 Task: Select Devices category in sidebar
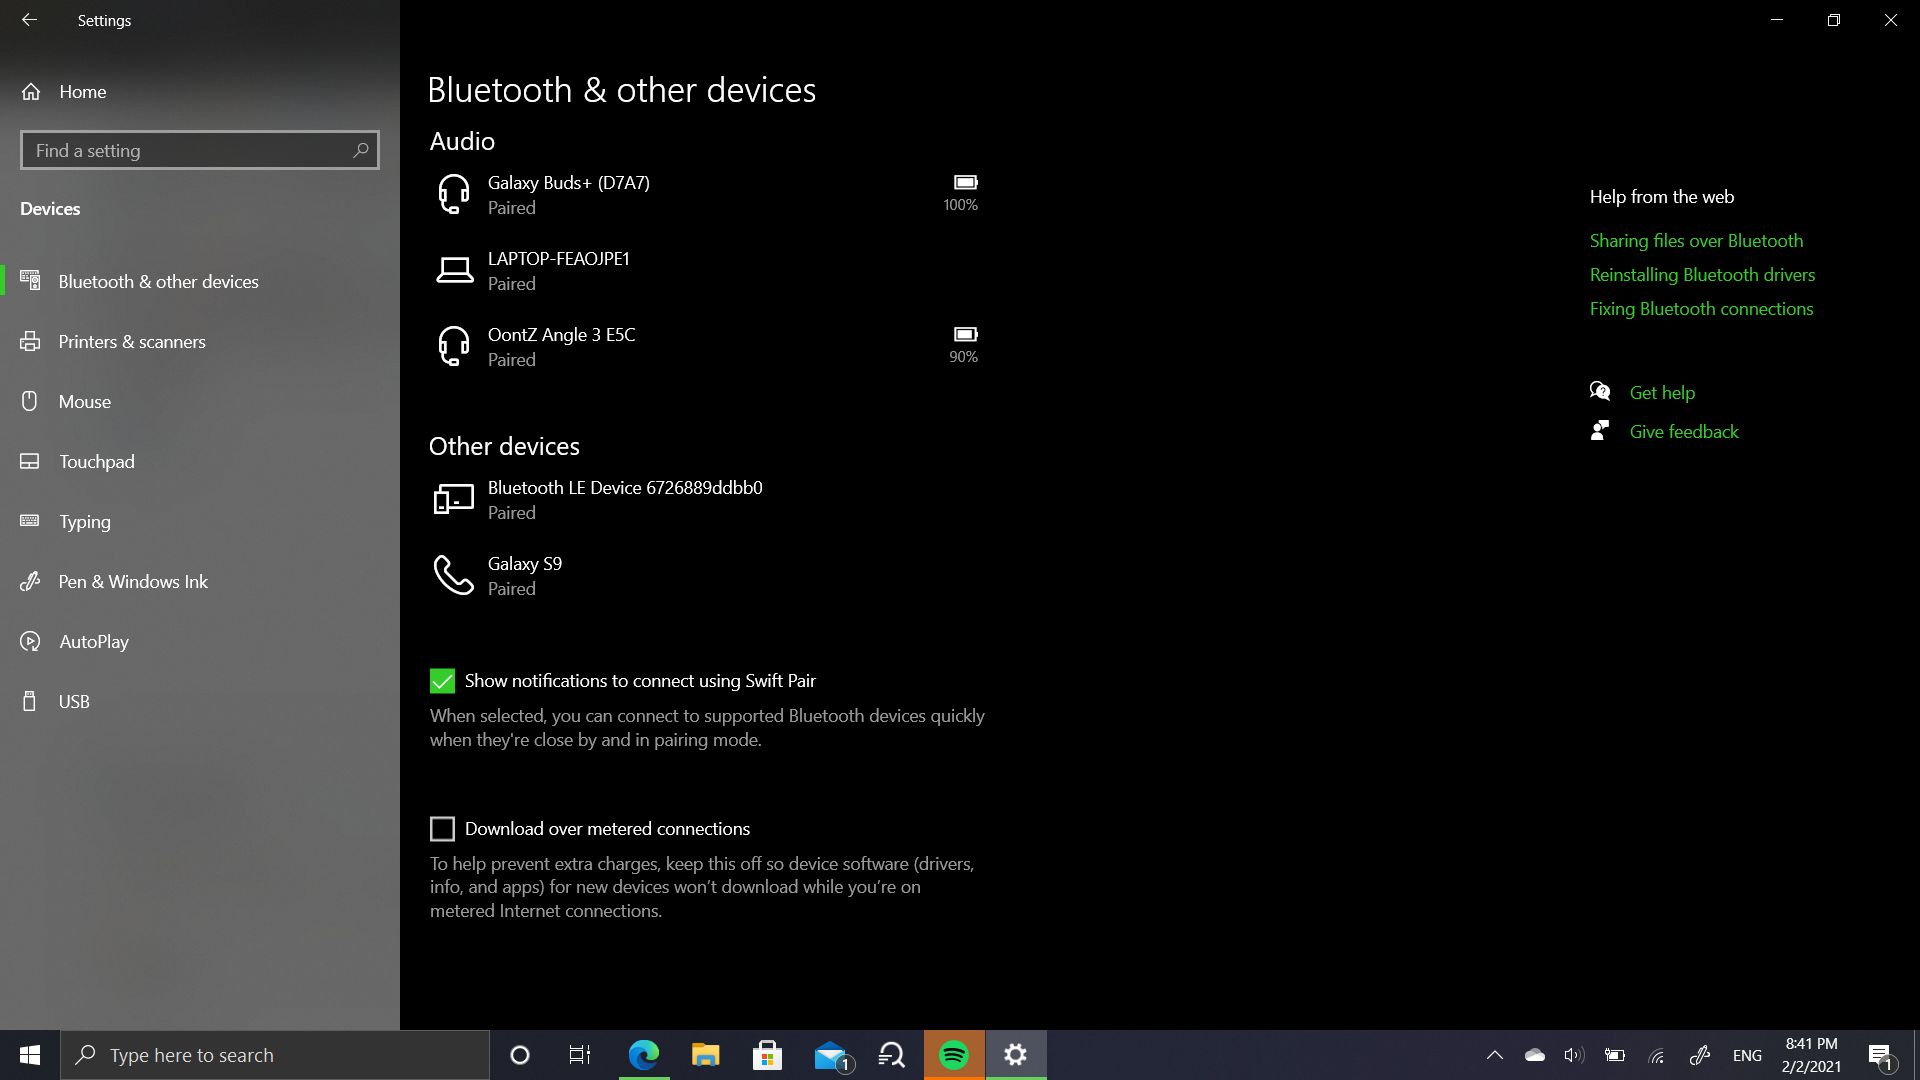click(50, 207)
